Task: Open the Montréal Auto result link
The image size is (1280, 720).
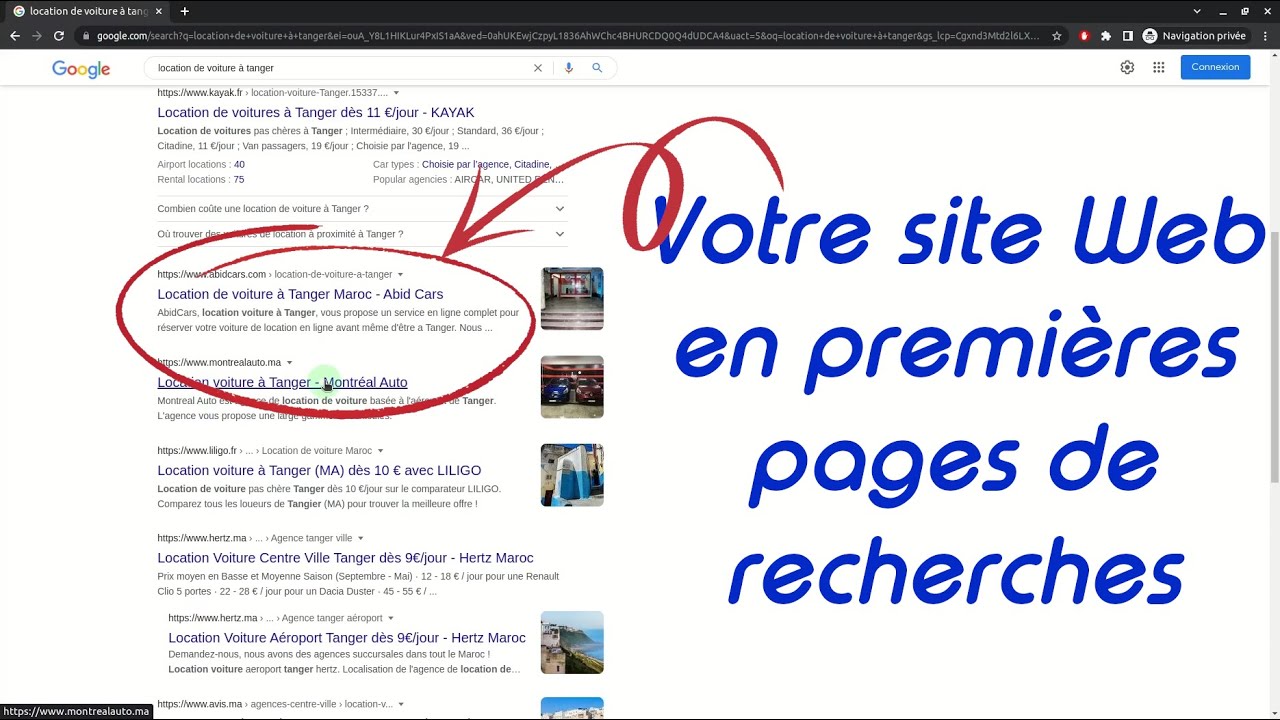Action: coord(282,382)
